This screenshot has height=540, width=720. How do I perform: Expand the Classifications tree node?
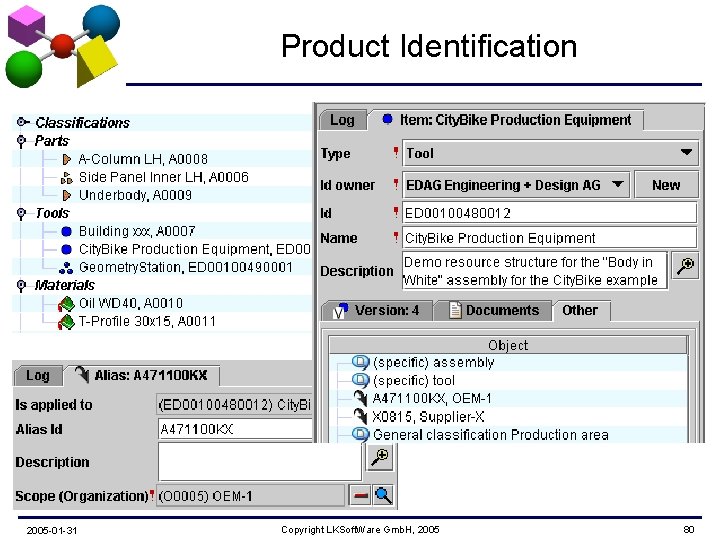pyautogui.click(x=22, y=122)
